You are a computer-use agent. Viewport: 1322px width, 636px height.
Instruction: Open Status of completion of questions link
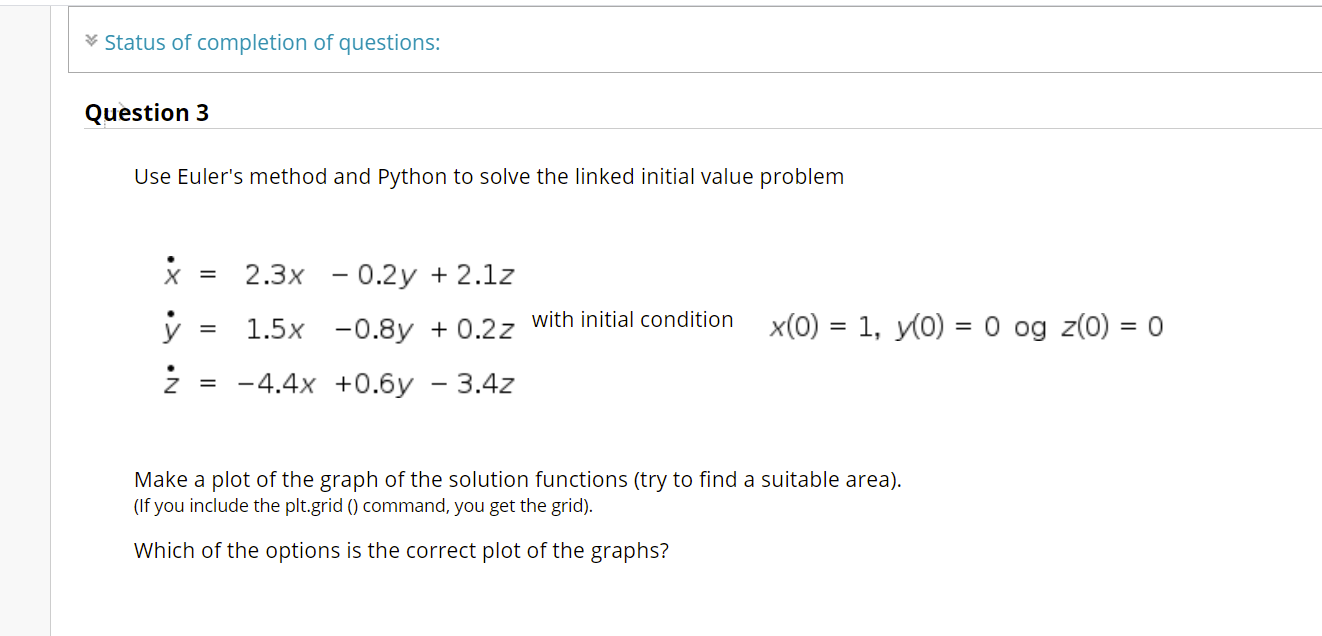(x=272, y=42)
